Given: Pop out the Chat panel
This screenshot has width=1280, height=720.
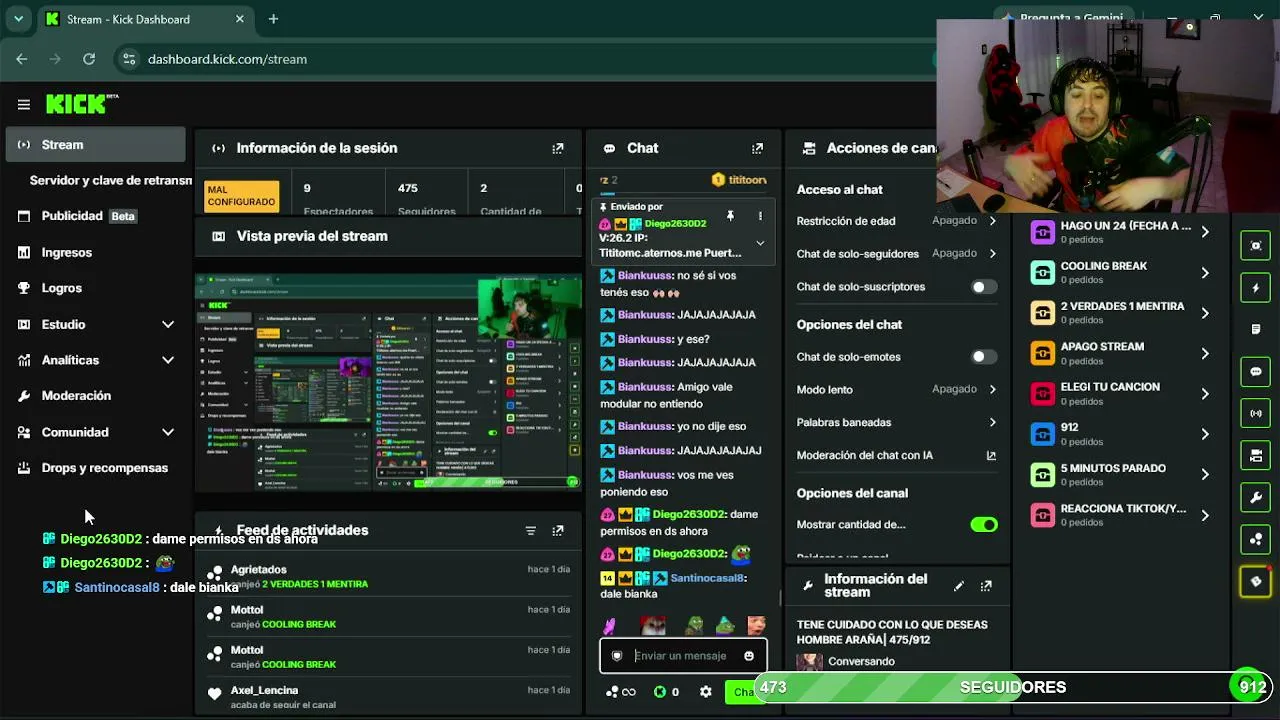Looking at the screenshot, I should pyautogui.click(x=757, y=148).
